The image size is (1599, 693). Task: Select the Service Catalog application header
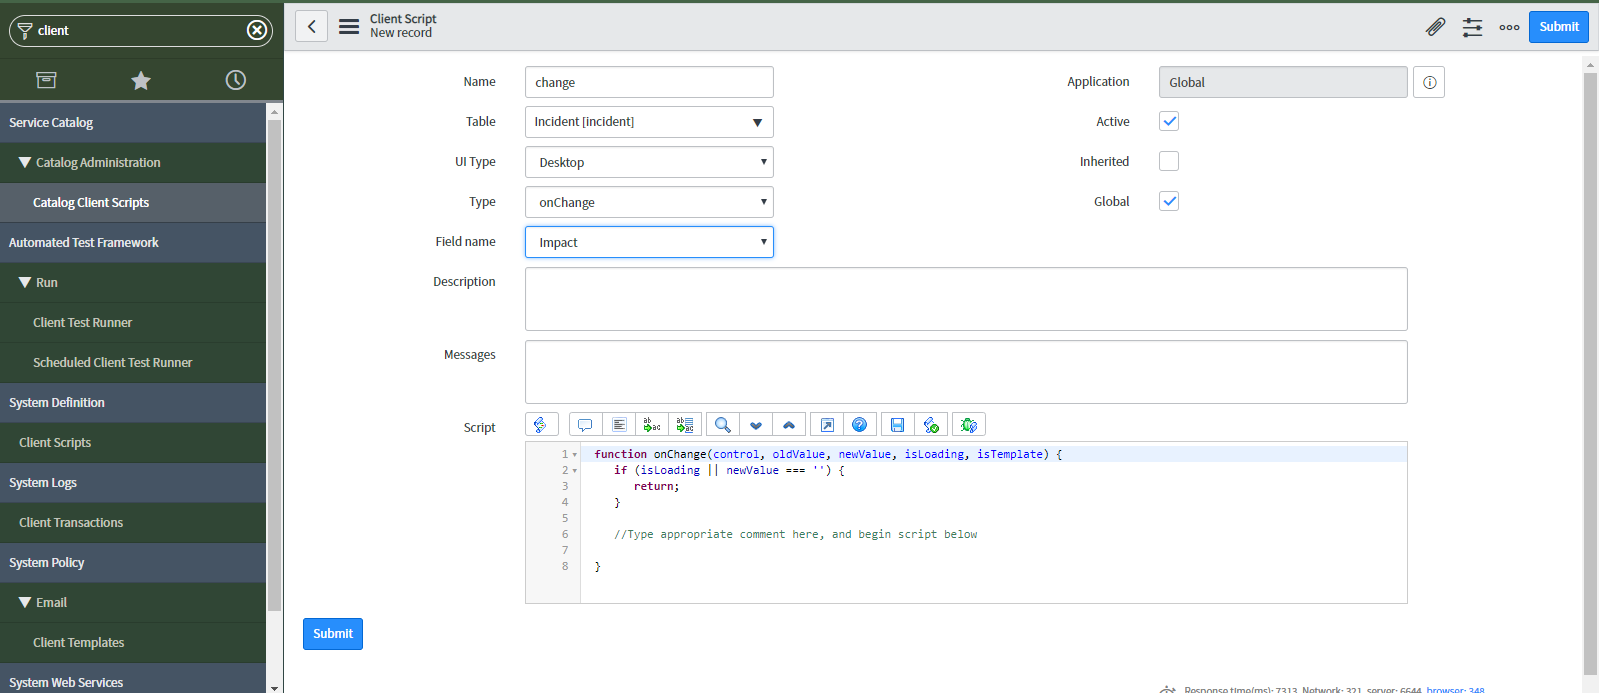click(x=133, y=122)
